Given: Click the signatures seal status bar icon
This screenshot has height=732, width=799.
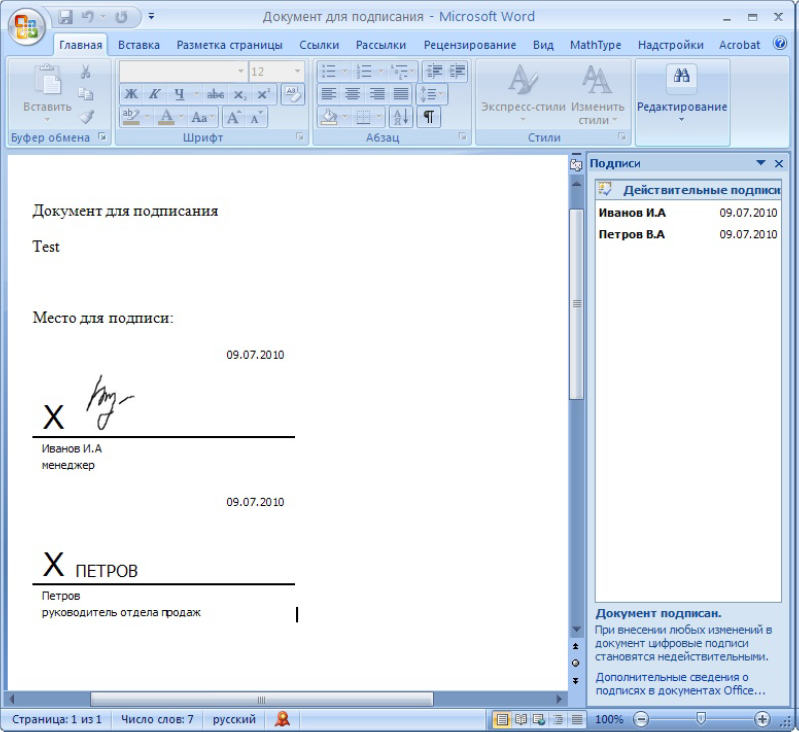Looking at the screenshot, I should (x=282, y=719).
